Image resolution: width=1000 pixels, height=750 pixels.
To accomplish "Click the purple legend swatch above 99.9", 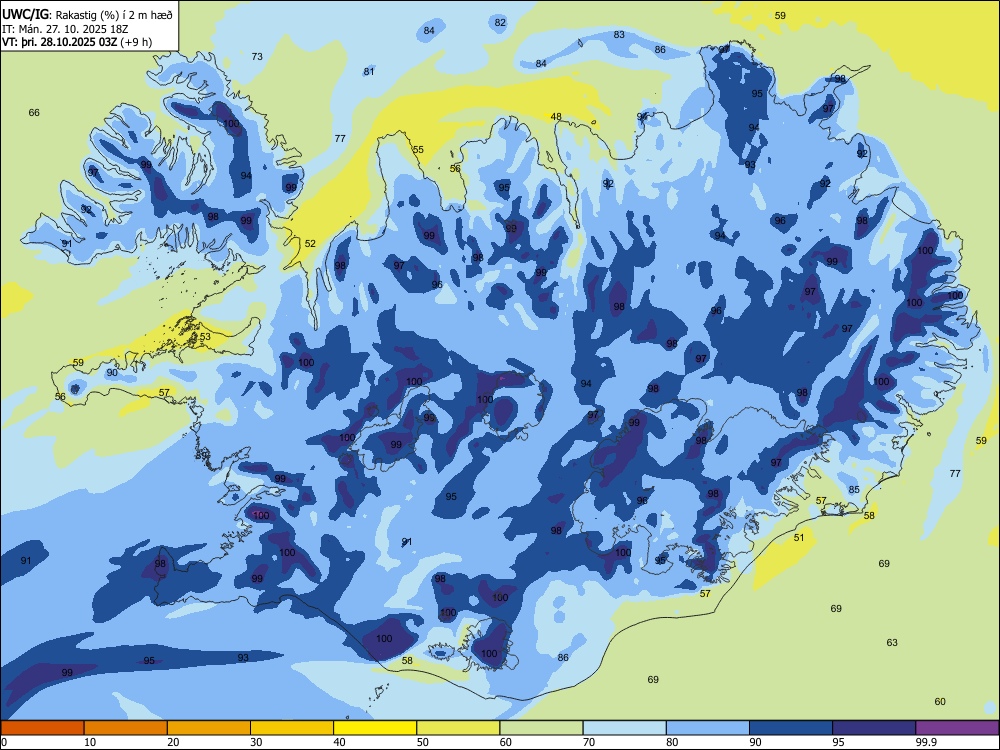I will click(957, 728).
